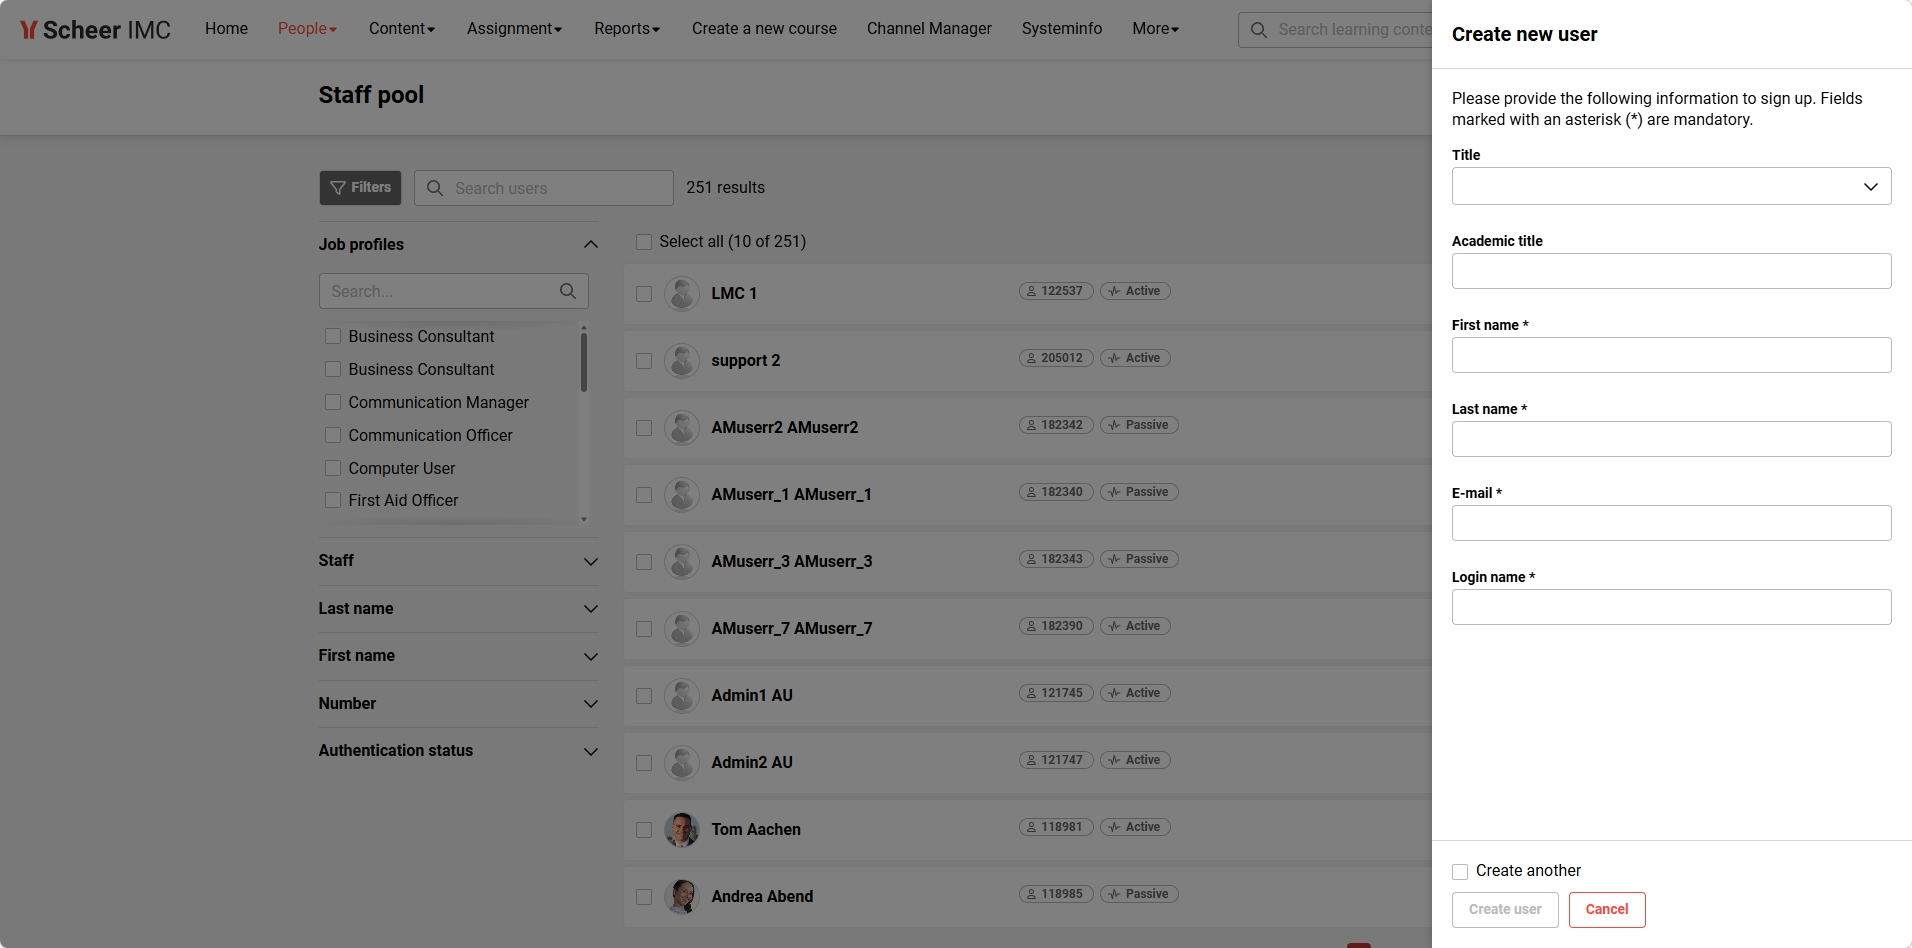Open the Title dropdown
1912x948 pixels.
[x=1671, y=186]
